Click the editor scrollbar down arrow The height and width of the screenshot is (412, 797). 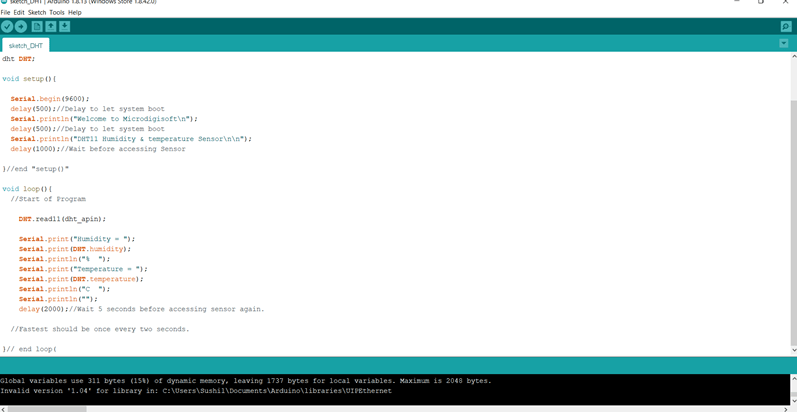[x=793, y=351]
